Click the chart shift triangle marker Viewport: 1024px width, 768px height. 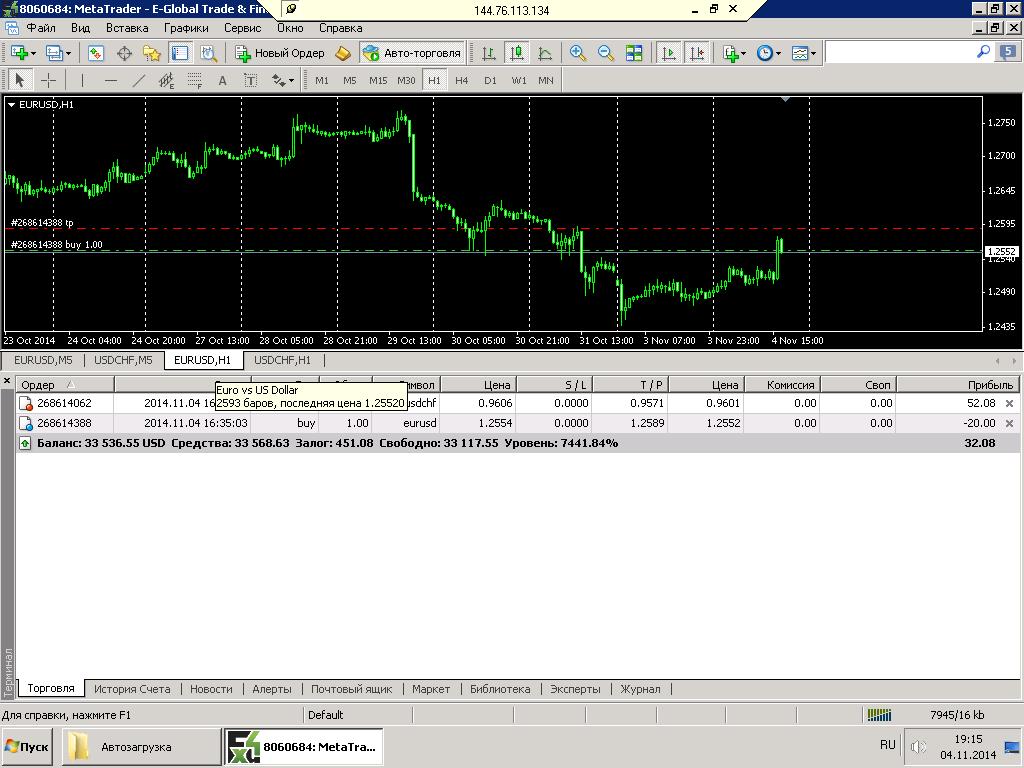click(786, 99)
